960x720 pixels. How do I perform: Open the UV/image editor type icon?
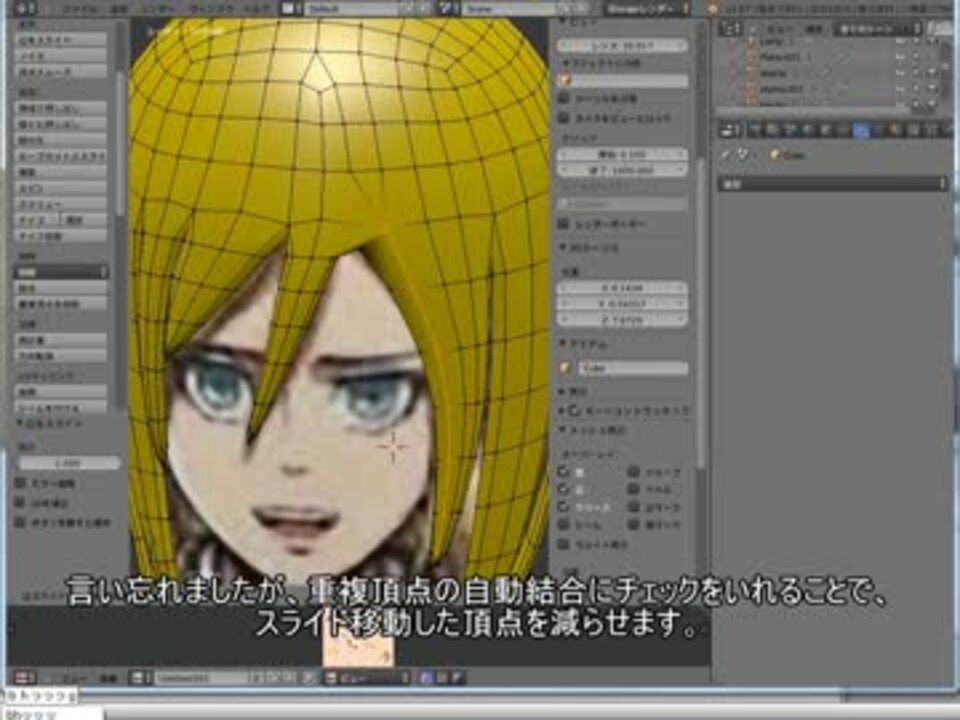(25, 678)
